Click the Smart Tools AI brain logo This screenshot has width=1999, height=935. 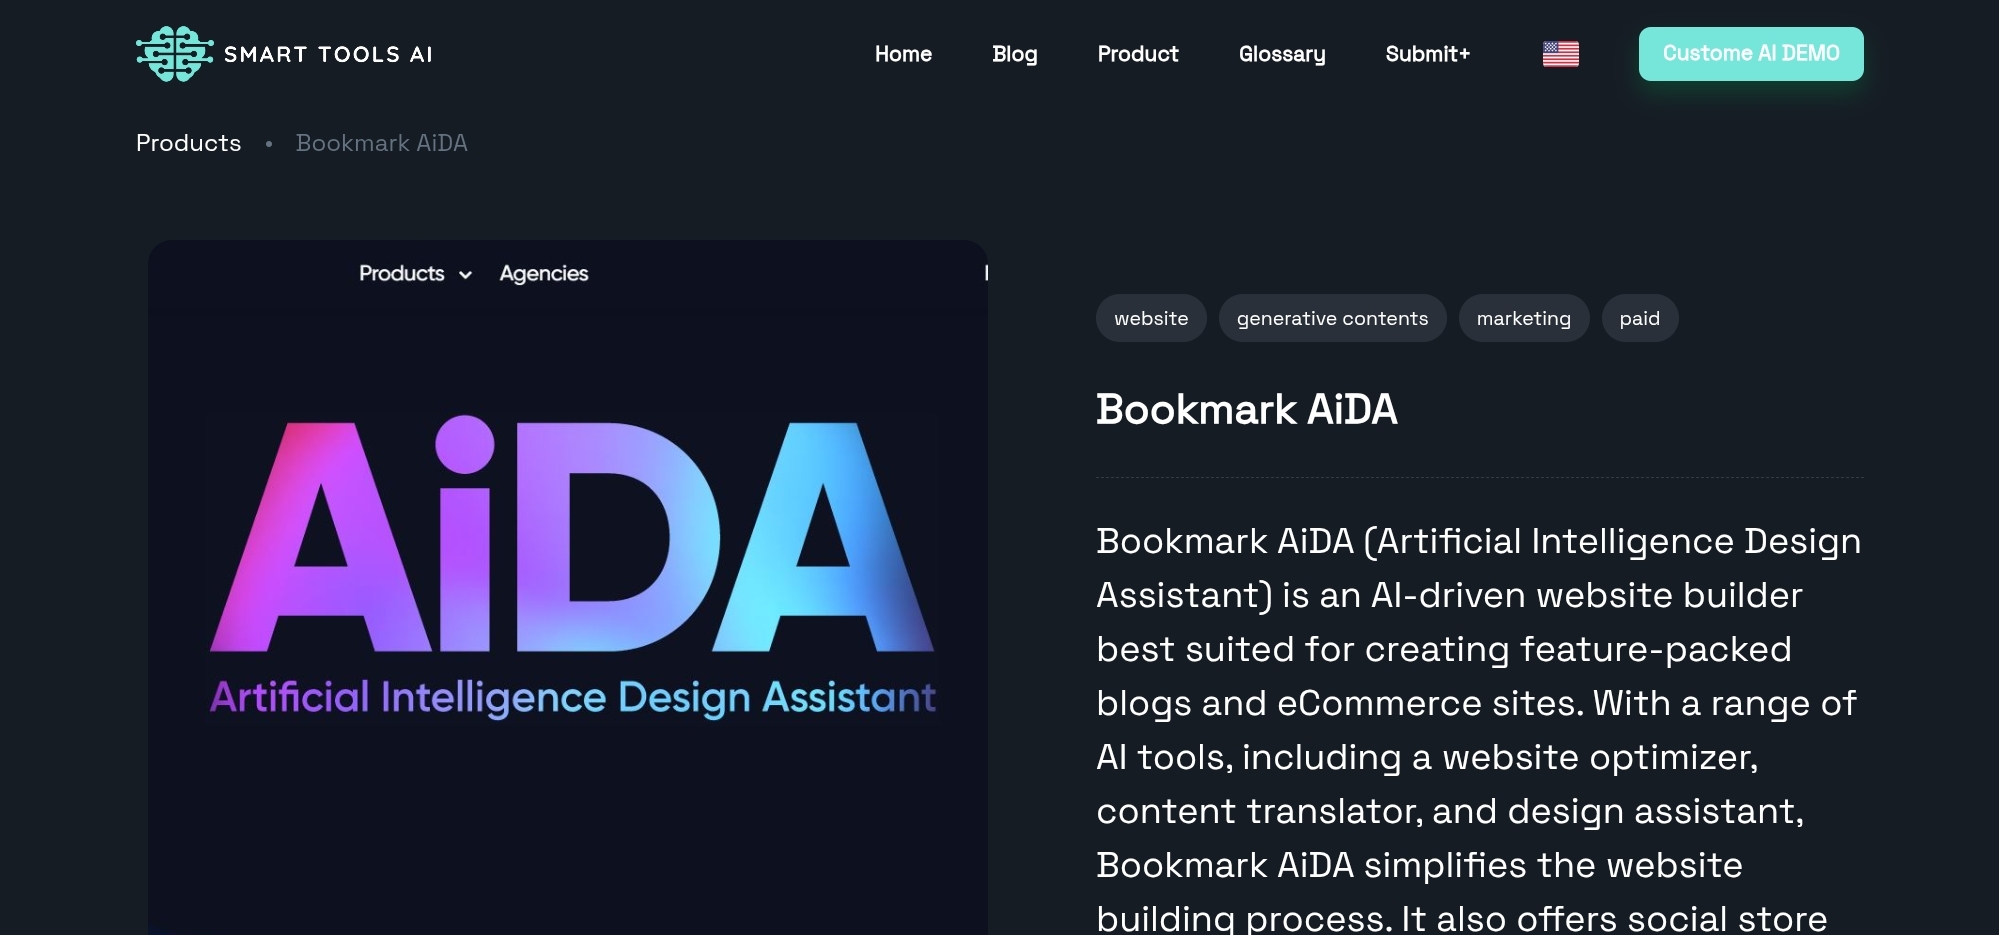(x=175, y=54)
